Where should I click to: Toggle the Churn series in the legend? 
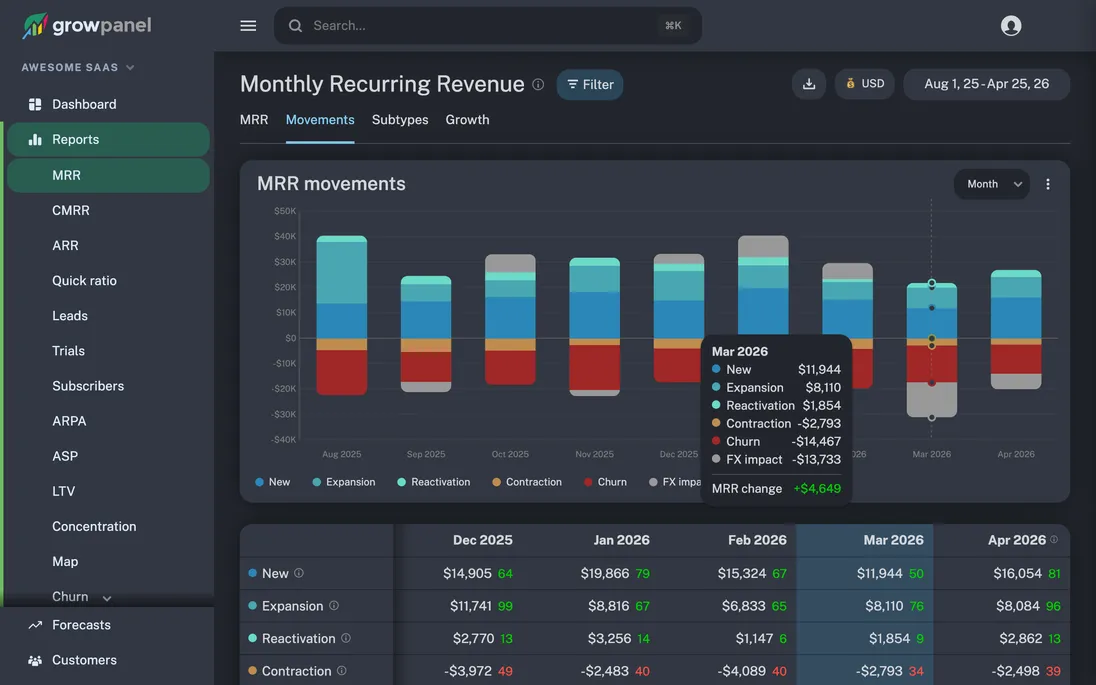click(x=605, y=482)
